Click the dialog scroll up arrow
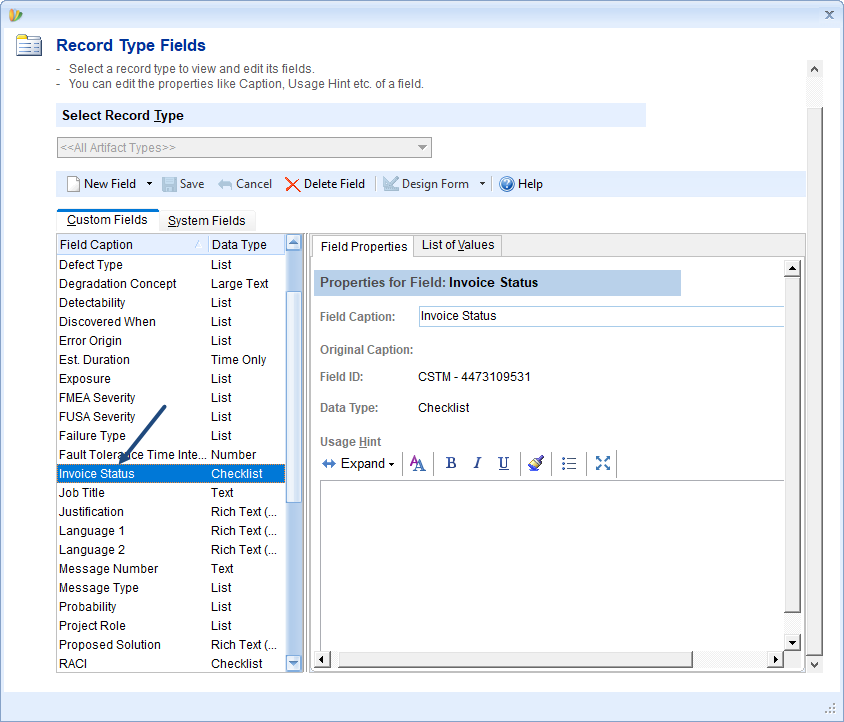The height and width of the screenshot is (722, 844). pyautogui.click(x=814, y=69)
